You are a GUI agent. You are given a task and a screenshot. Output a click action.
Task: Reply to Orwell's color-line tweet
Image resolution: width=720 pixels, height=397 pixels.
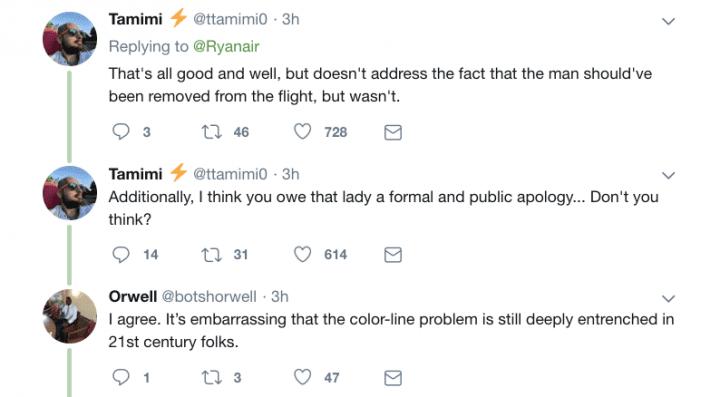tap(121, 377)
